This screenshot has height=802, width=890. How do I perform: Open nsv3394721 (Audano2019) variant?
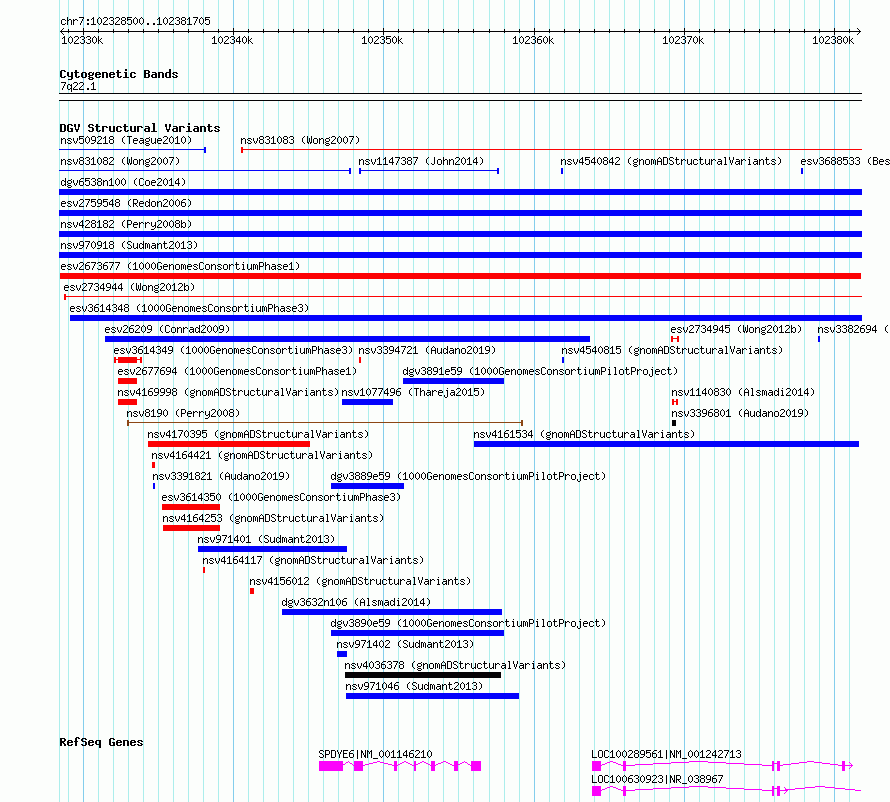(427, 350)
